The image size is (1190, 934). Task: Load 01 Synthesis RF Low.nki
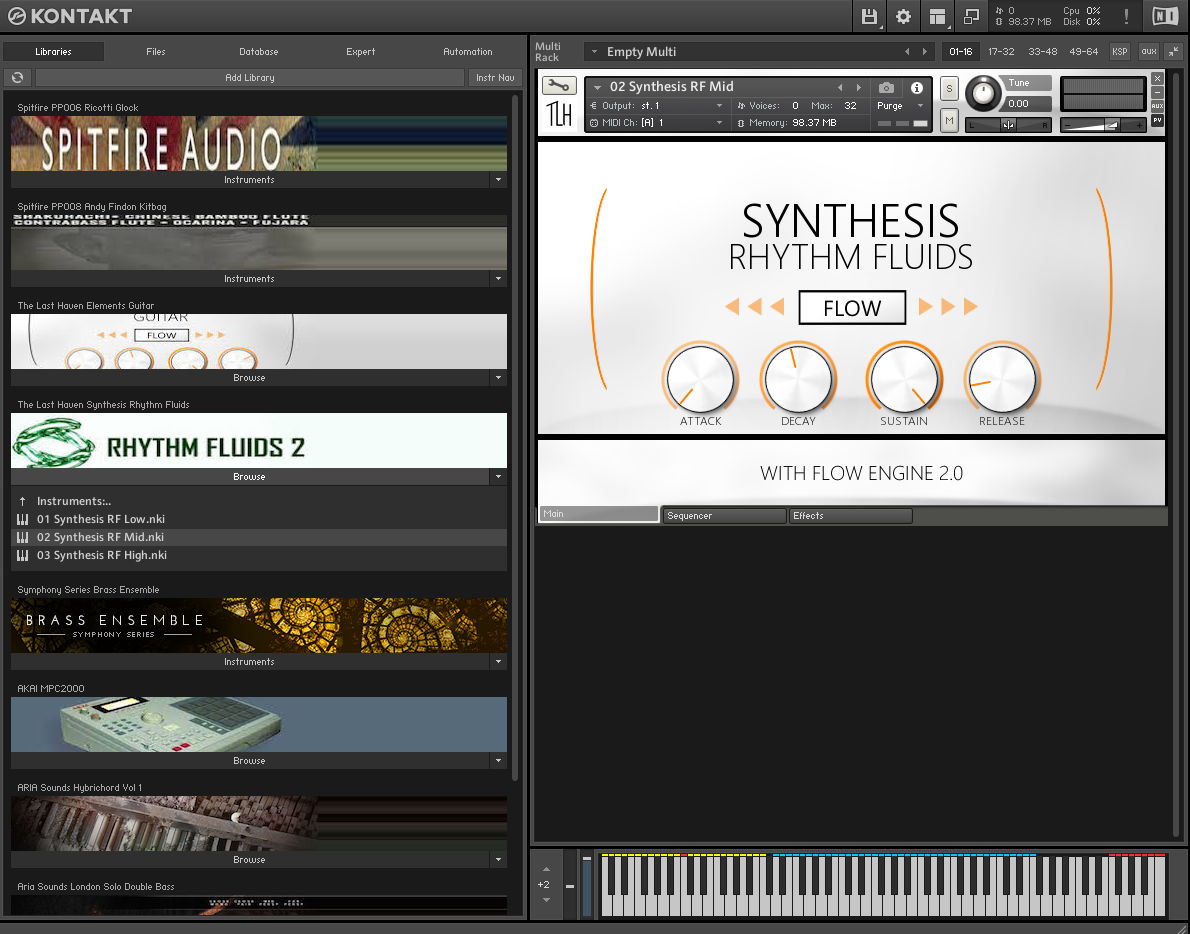click(101, 519)
